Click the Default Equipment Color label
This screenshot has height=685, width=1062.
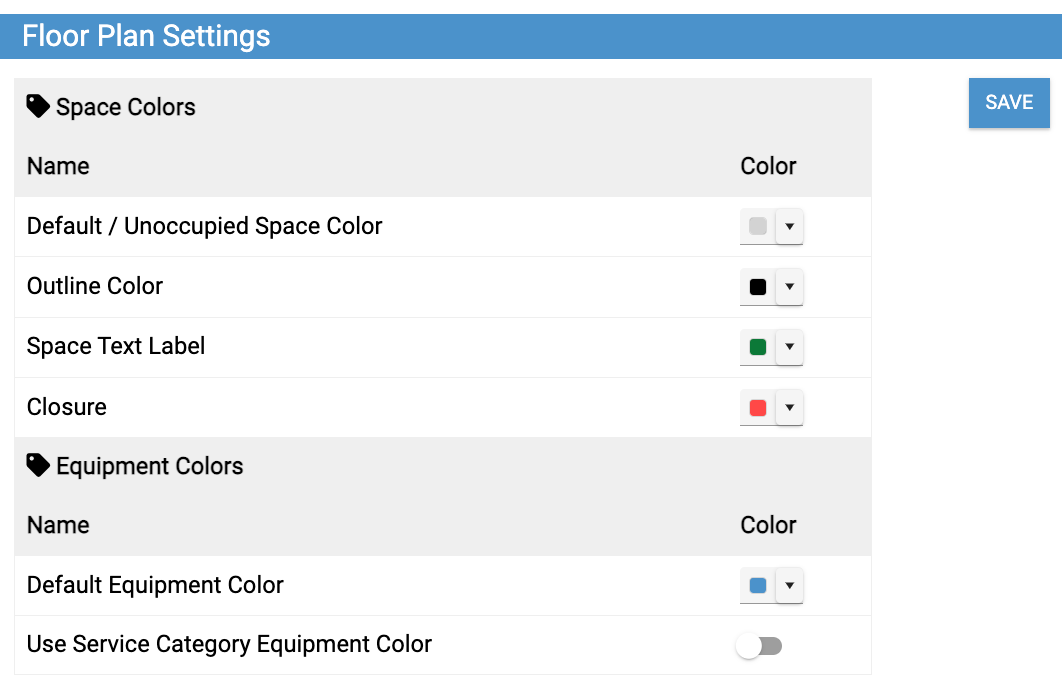coord(155,585)
